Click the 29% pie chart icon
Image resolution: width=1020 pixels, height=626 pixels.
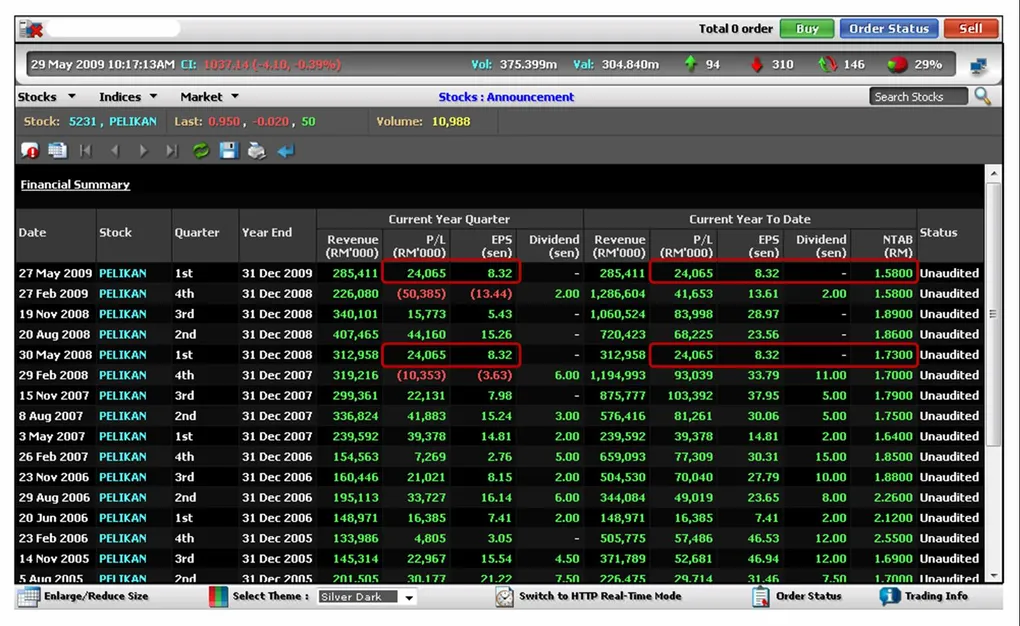point(896,64)
